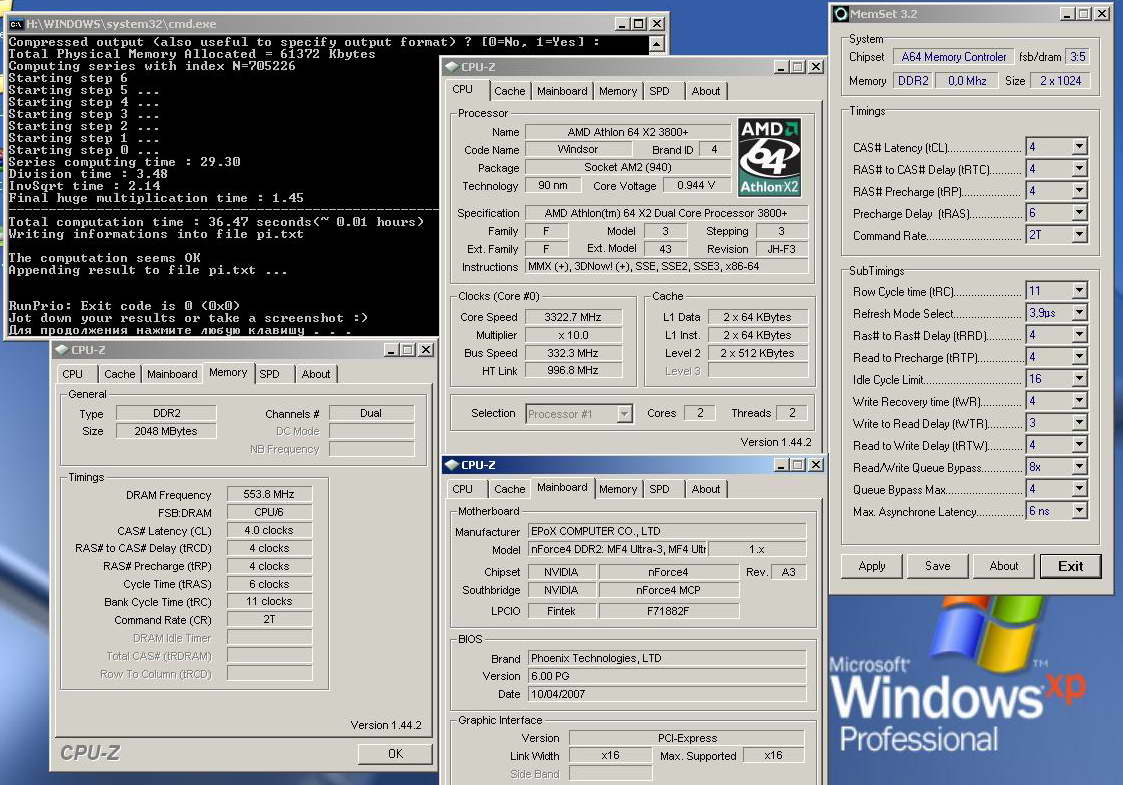Click the AMD Athlon X2 logo in CPU-Z
This screenshot has width=1123, height=785.
point(769,158)
